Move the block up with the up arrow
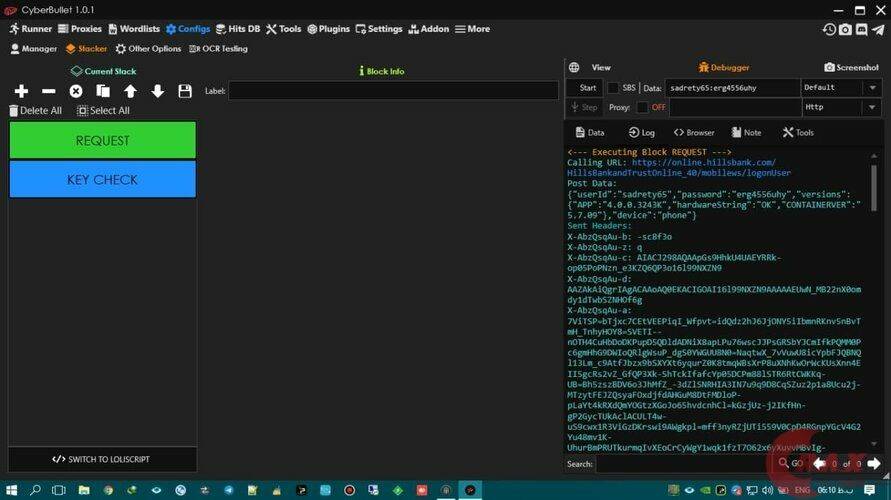This screenshot has height=500, width=891. 130,91
